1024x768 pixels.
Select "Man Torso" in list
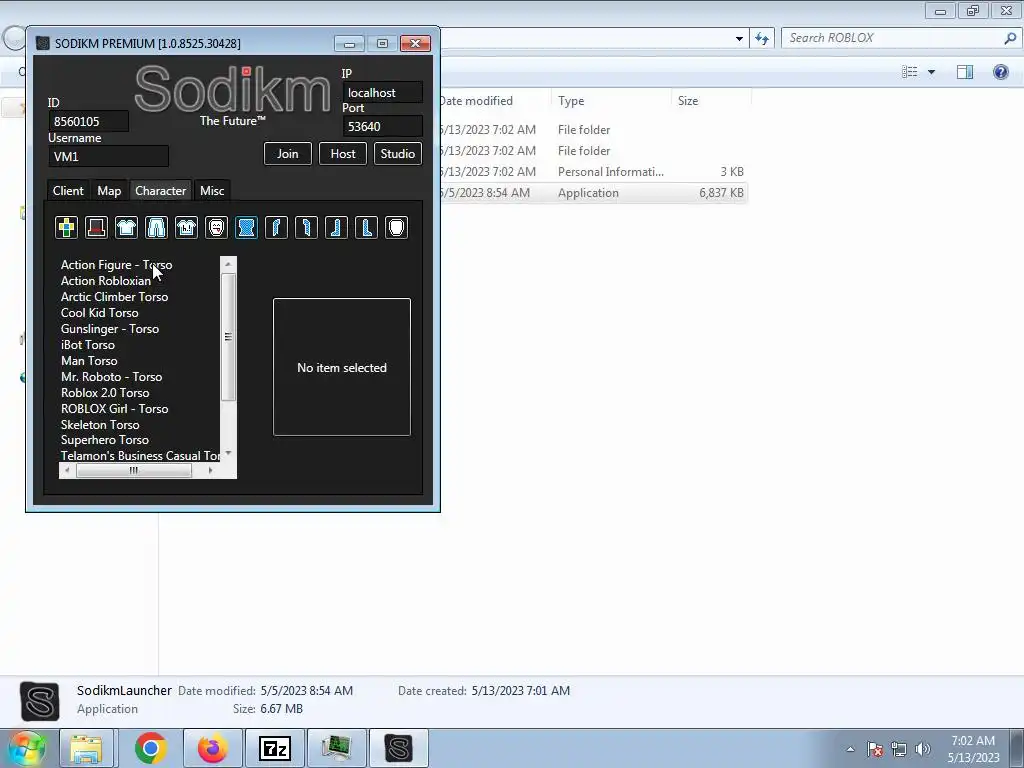(89, 360)
